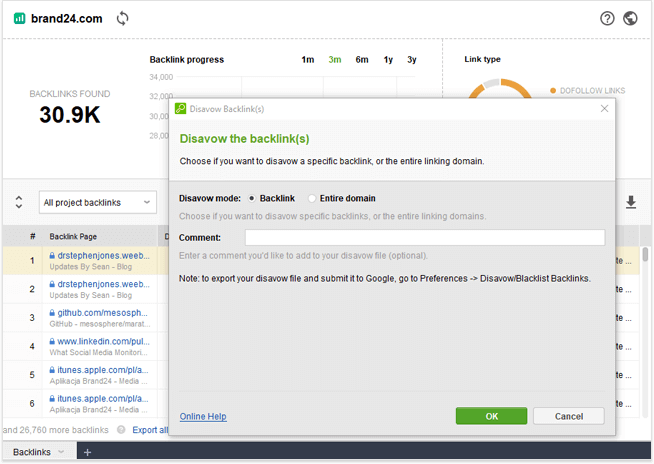Screen dimensions: 654x464
Task: Open drstephenjones.weeb... link in row 1
Action: (103, 255)
